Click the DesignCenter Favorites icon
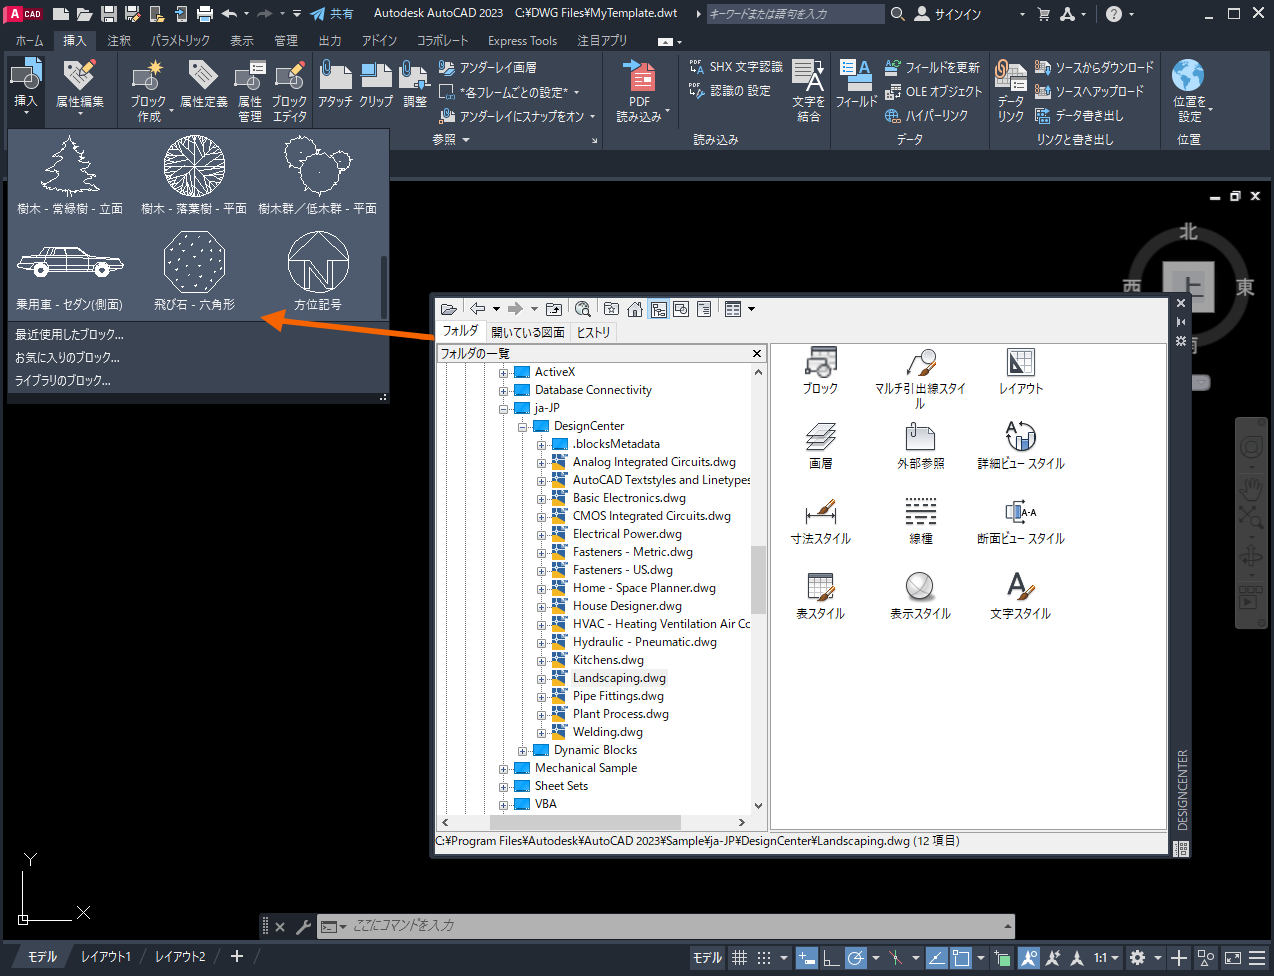This screenshot has width=1274, height=976. coord(612,309)
